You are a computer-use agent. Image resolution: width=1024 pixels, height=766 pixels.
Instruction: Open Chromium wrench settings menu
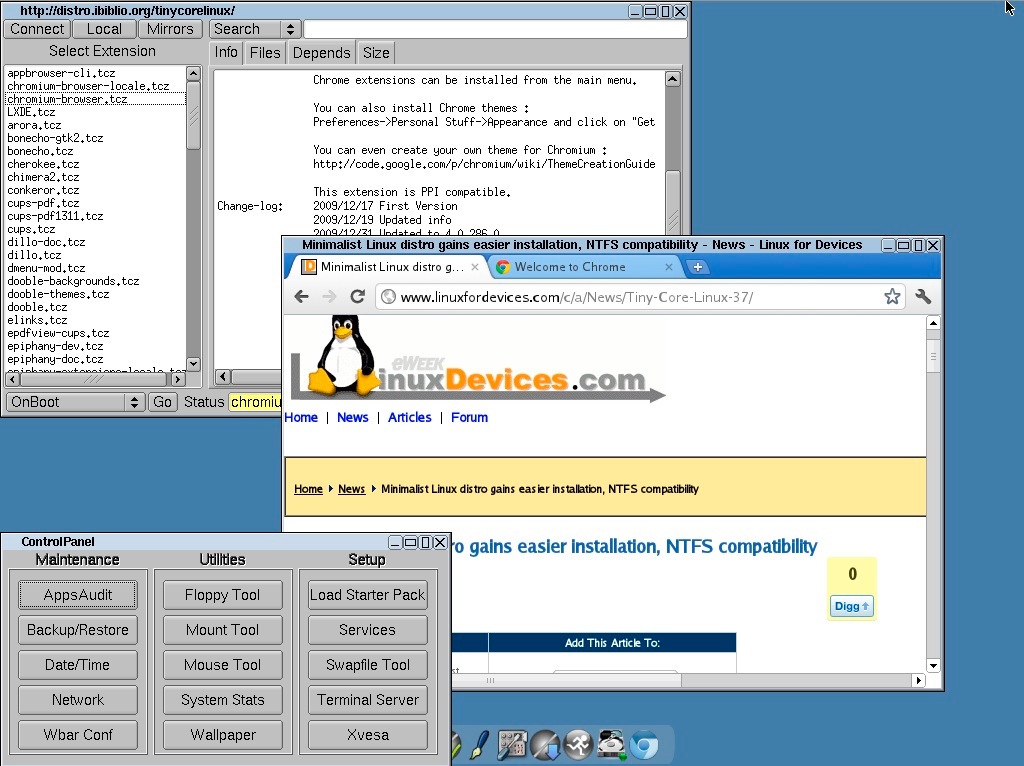(923, 297)
